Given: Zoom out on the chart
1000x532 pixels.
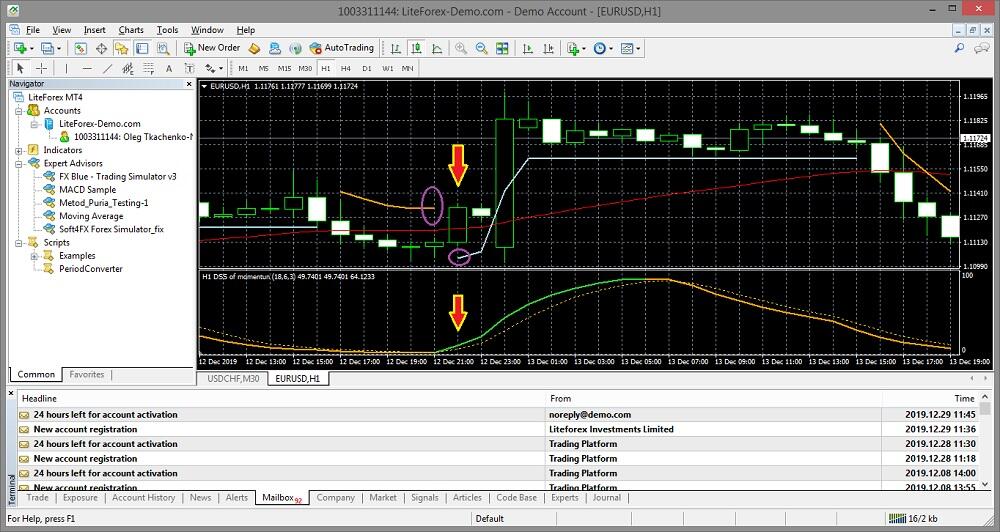Looking at the screenshot, I should [481, 48].
